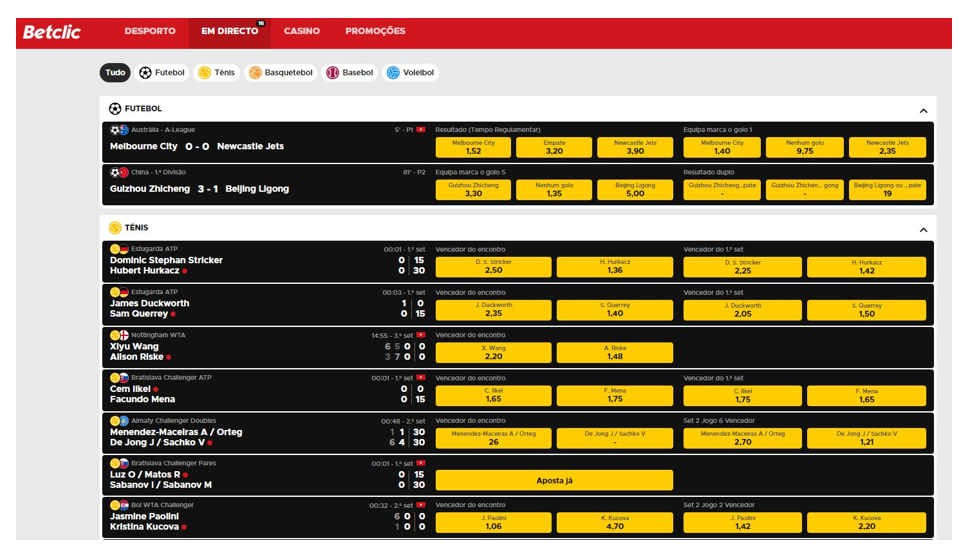
Task: Go to Promoções tab
Action: coord(375,31)
